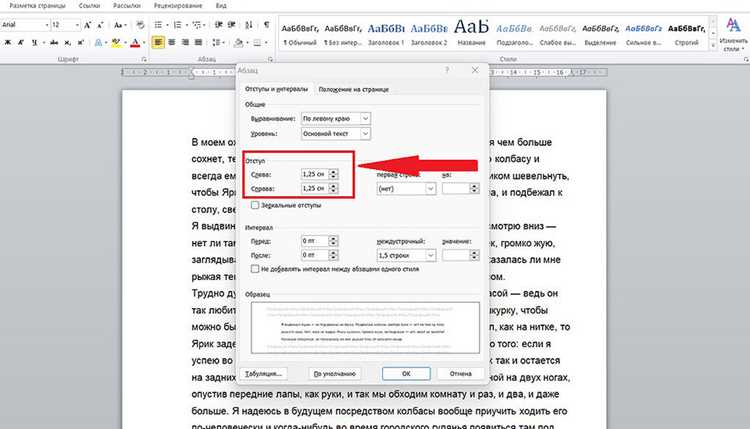750x429 pixels.
Task: Click the help question mark in Абзац dialog
Action: coord(447,70)
